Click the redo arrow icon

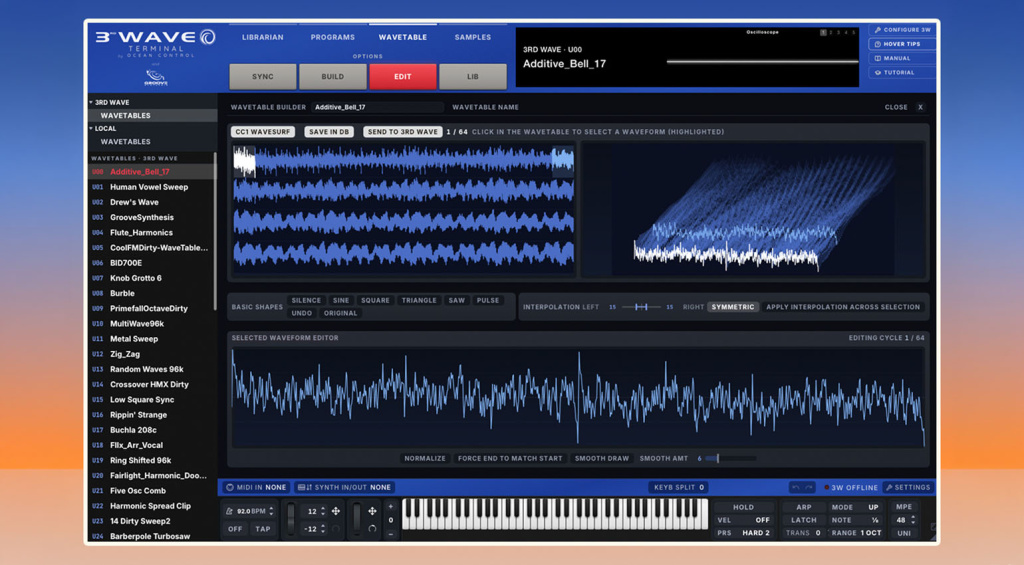tap(809, 487)
